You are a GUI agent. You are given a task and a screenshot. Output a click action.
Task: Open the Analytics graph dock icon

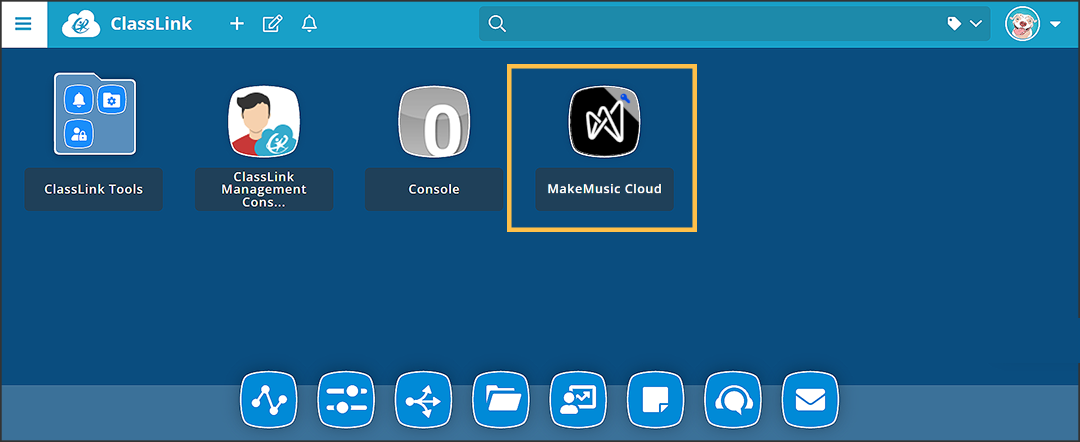tap(268, 399)
